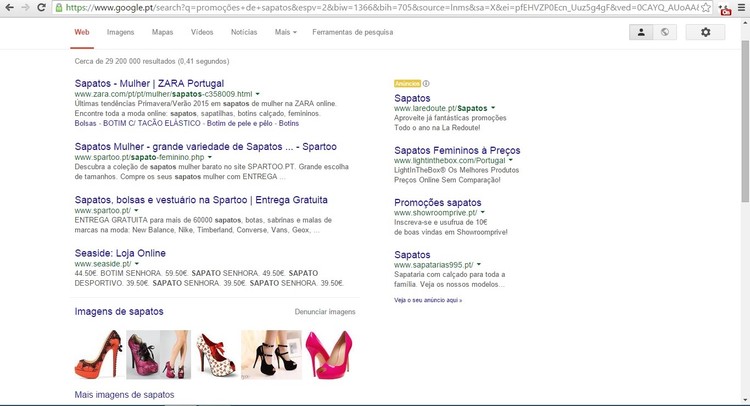Open the Bolsas sitelink
750x406 pixels.
pos(86,123)
